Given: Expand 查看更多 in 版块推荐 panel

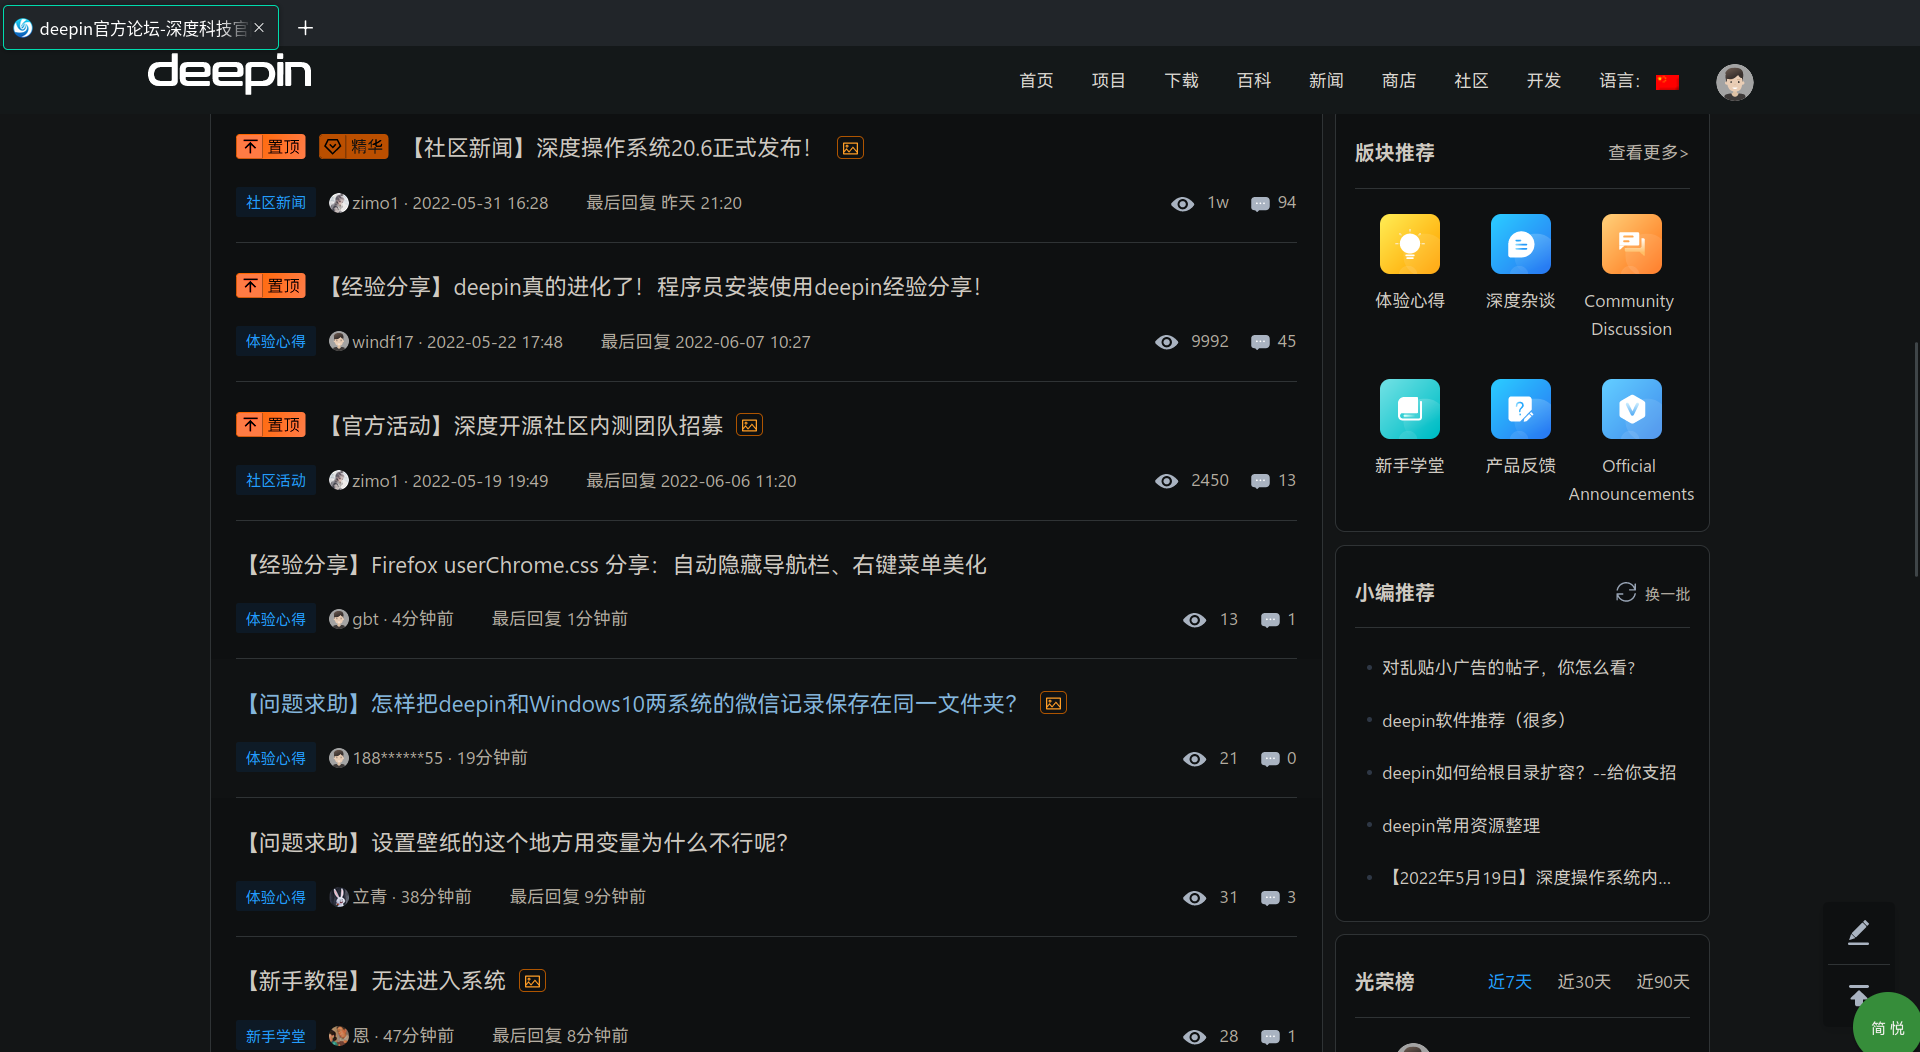Looking at the screenshot, I should tap(1647, 152).
